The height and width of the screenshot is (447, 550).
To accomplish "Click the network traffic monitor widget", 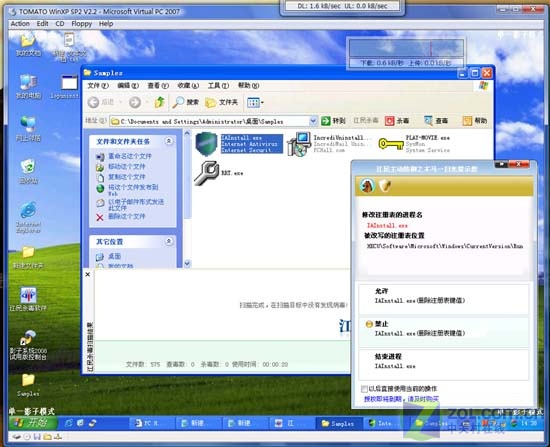I will [406, 53].
